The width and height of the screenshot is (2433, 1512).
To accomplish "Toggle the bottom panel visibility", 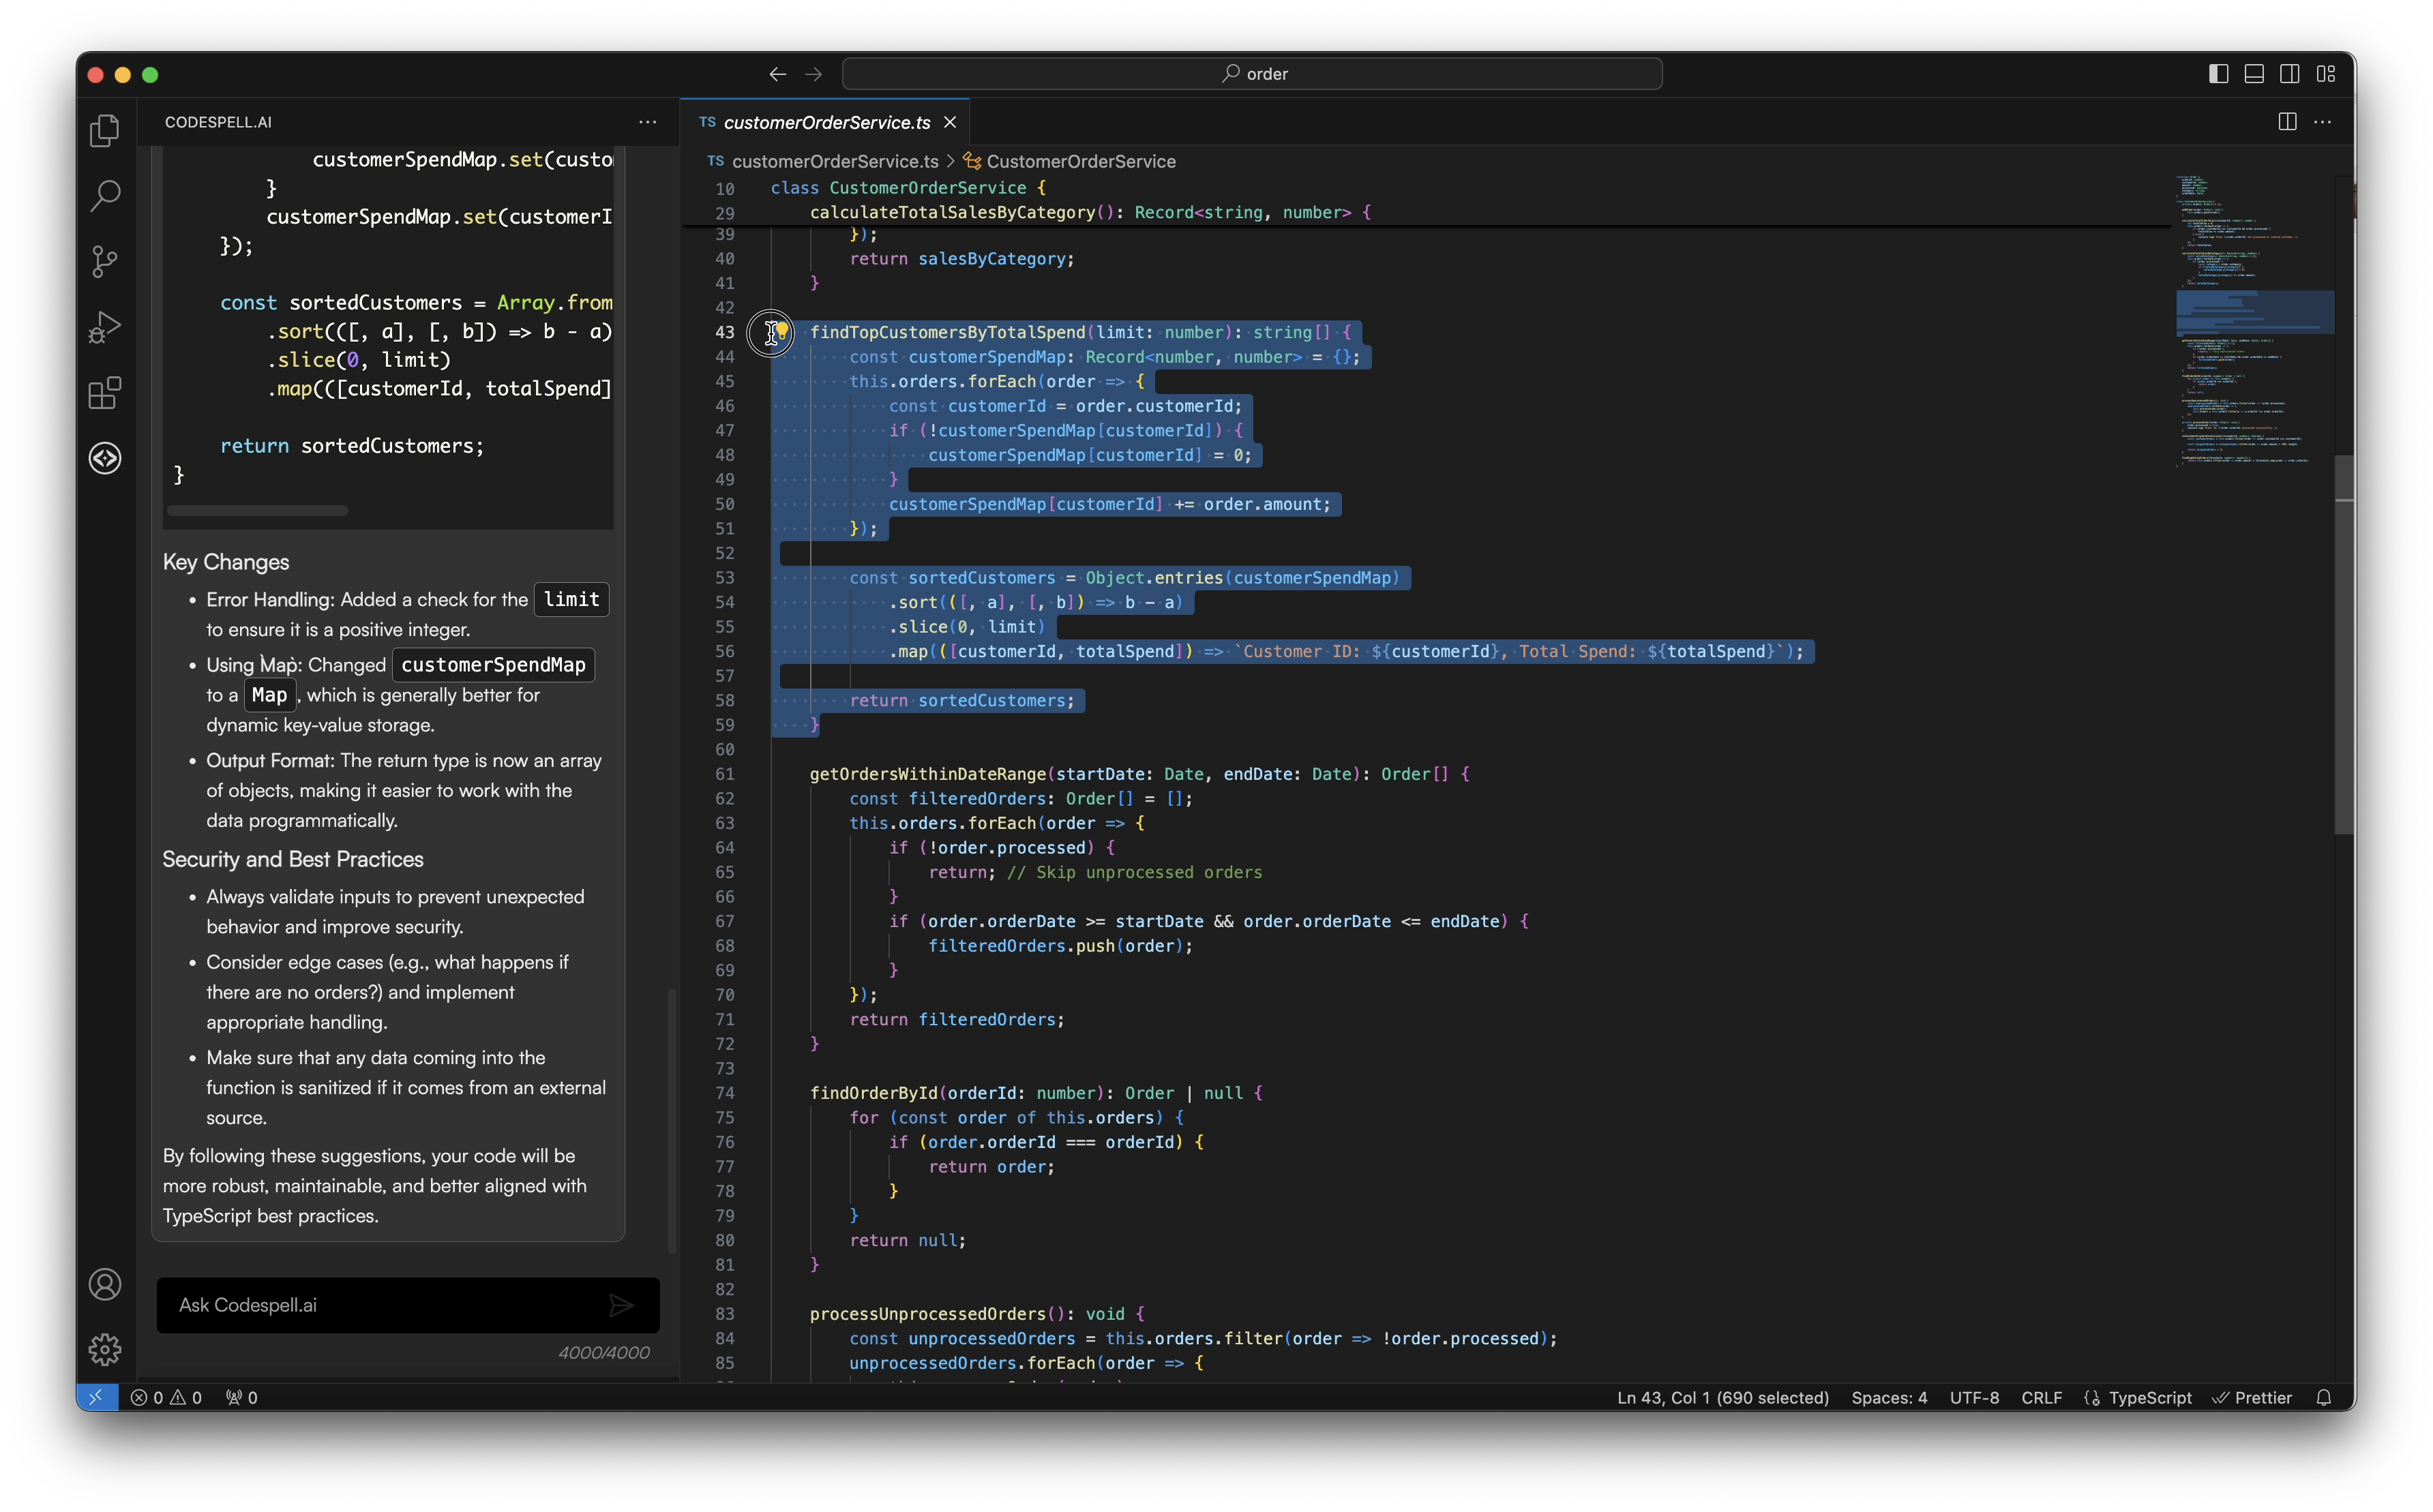I will (x=2254, y=74).
